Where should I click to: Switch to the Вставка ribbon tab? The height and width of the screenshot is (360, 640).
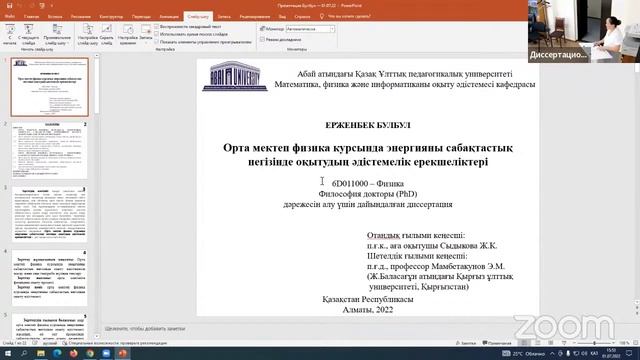point(55,17)
